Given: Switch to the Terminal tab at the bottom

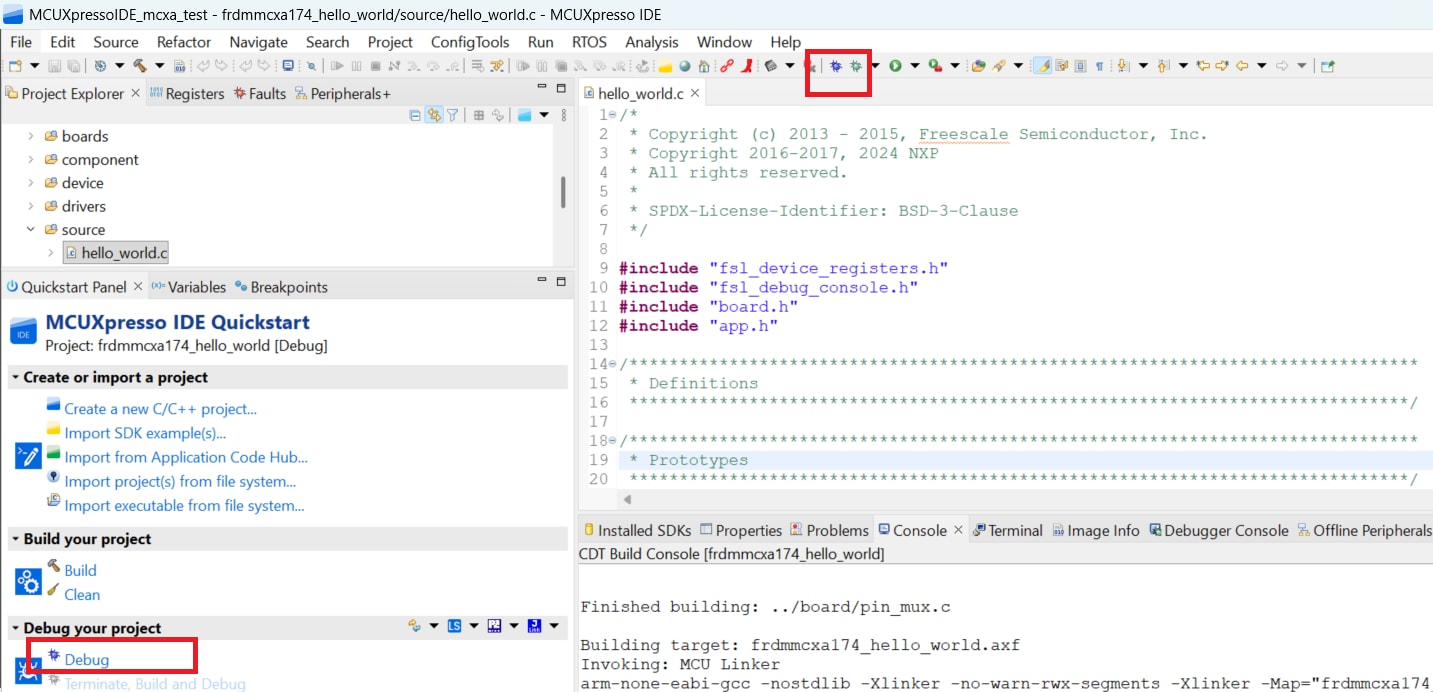Looking at the screenshot, I should tap(1015, 530).
